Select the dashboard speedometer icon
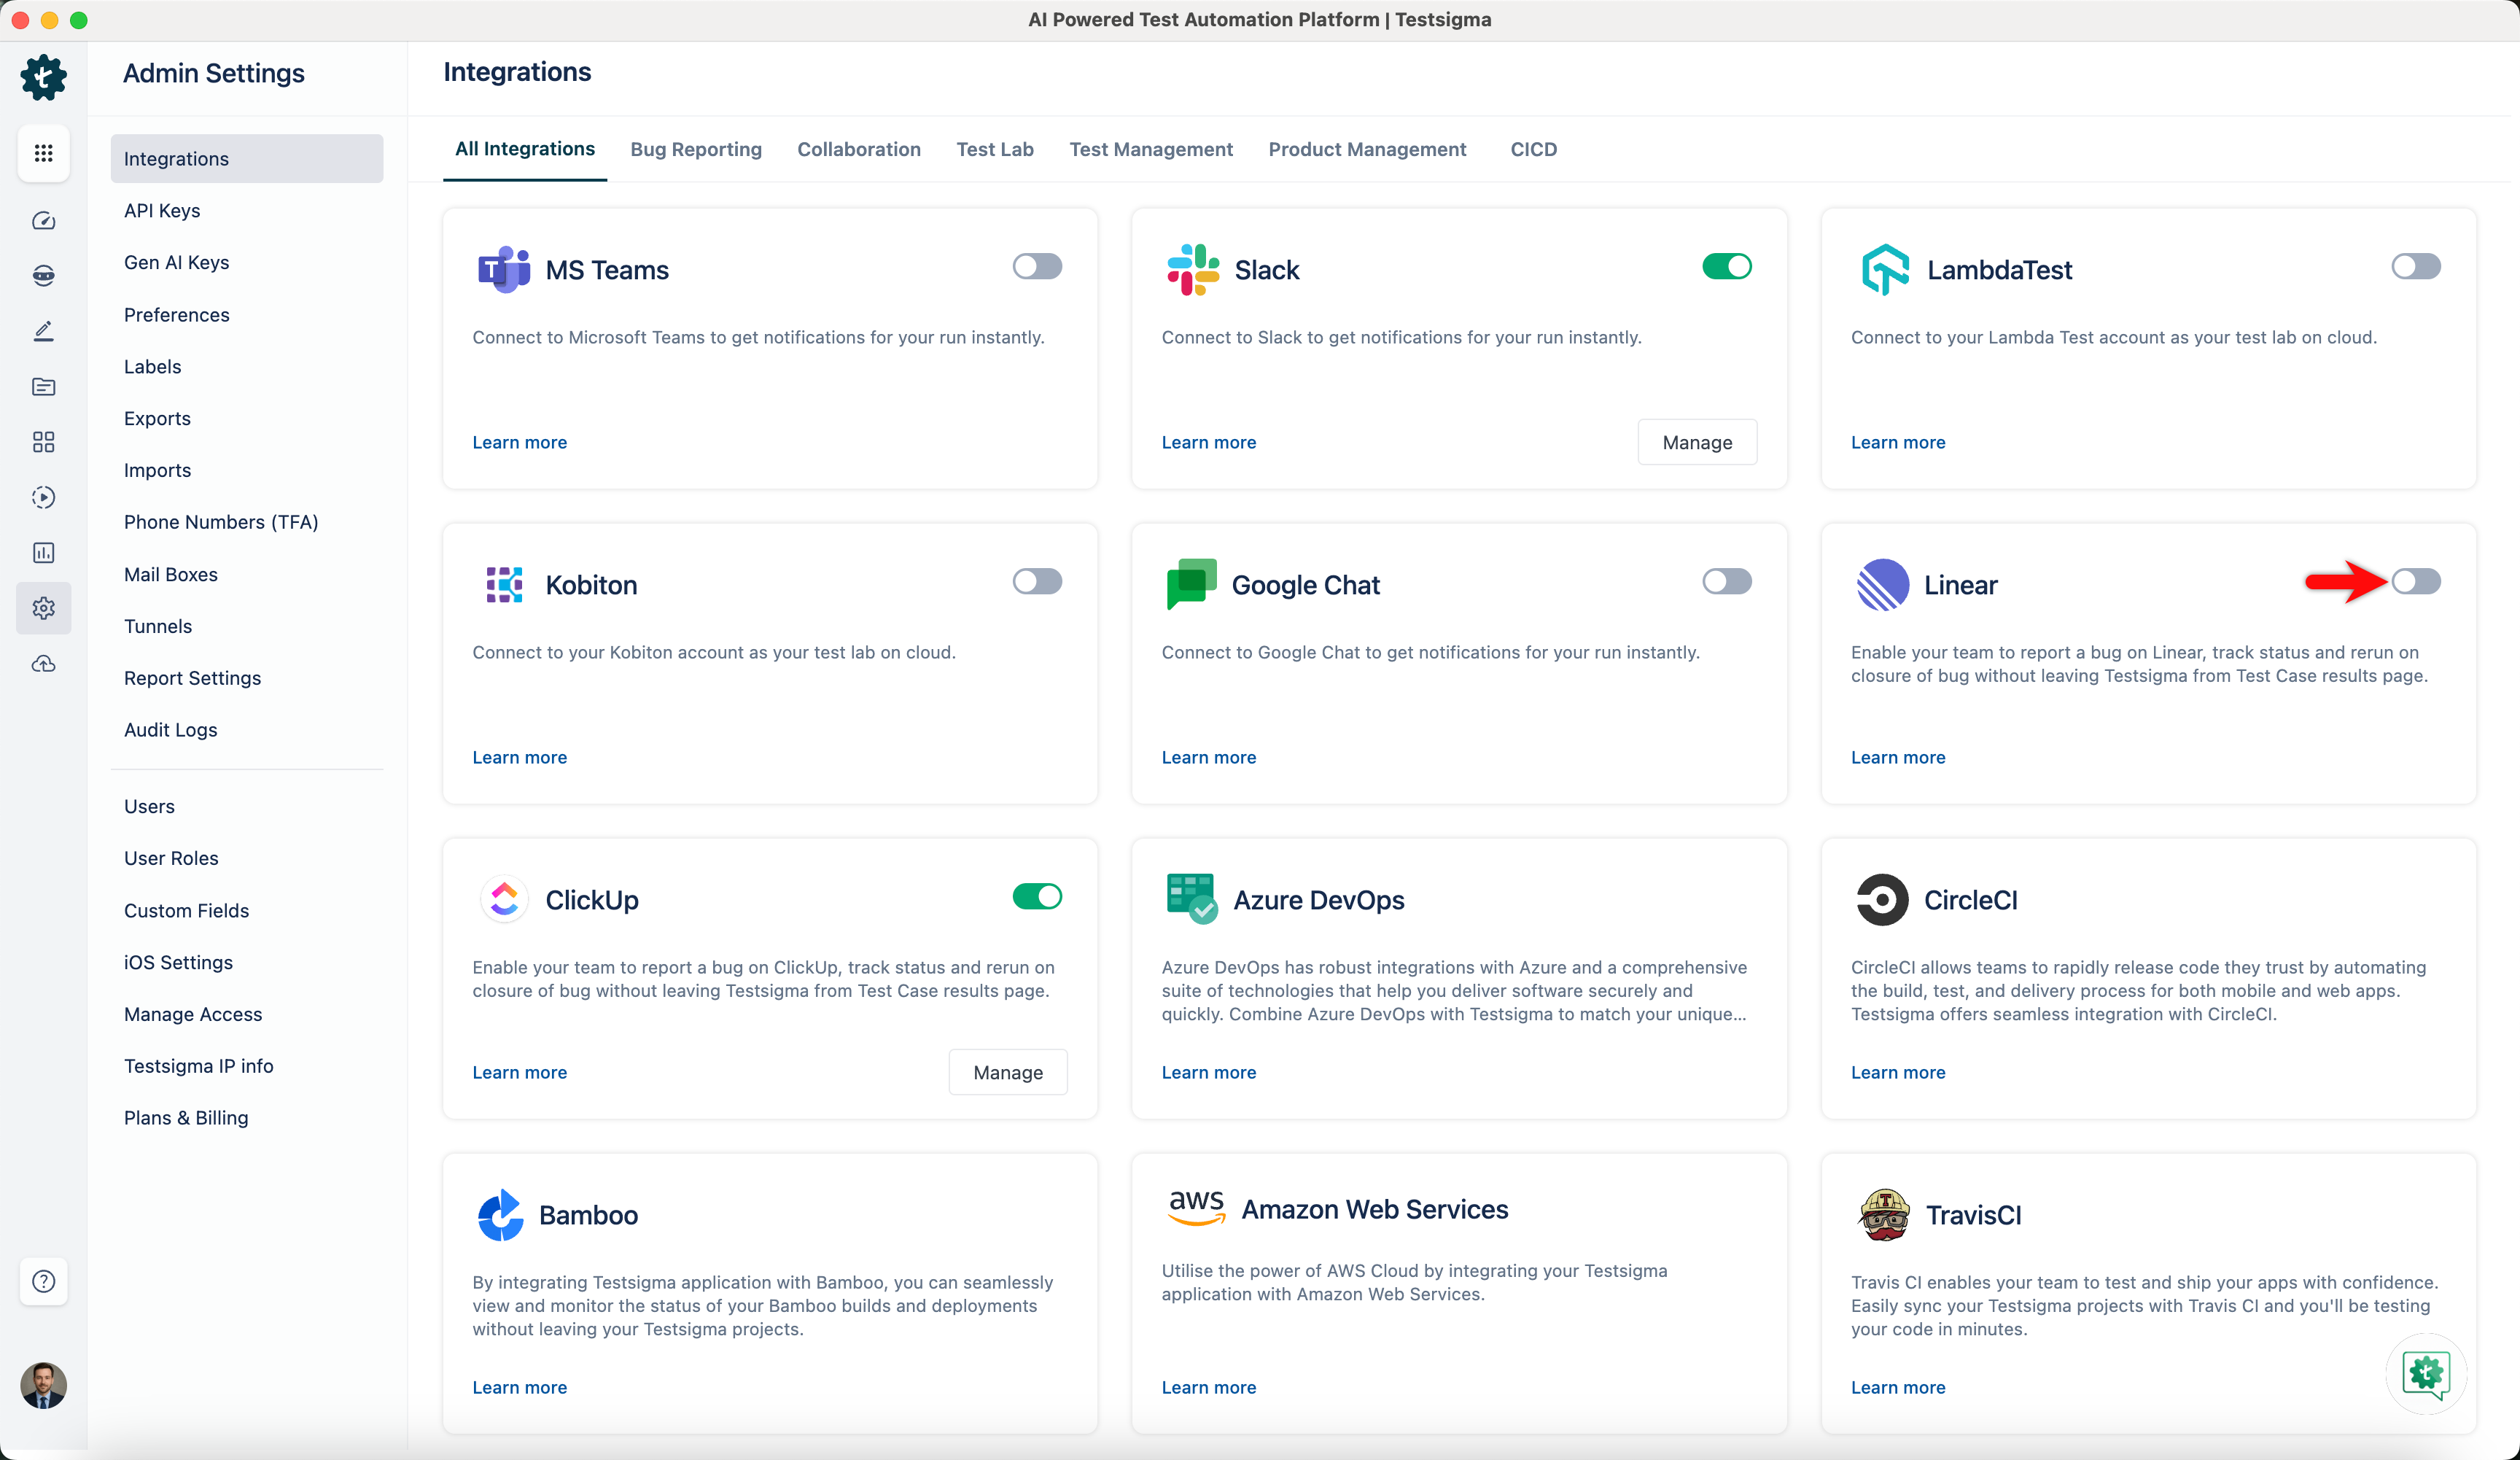The width and height of the screenshot is (2520, 1460). point(43,221)
